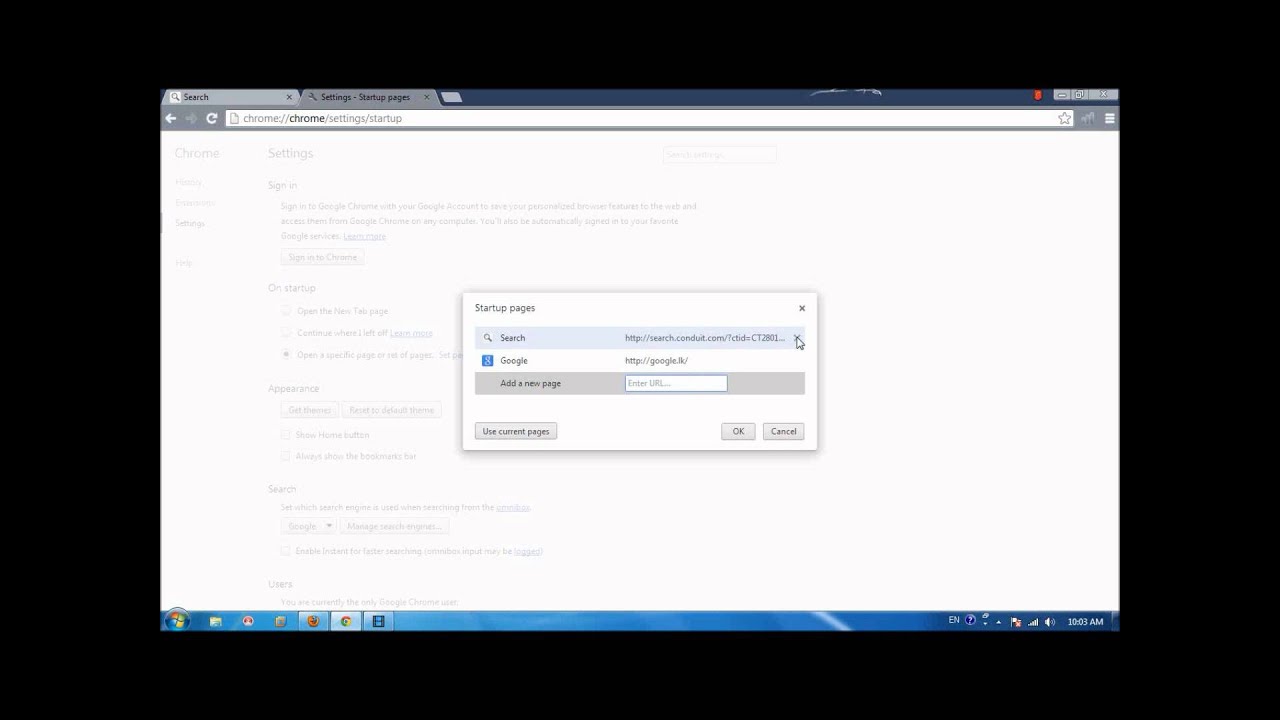Image resolution: width=1280 pixels, height=720 pixels.
Task: Open Windows Explorer from the taskbar
Action: click(x=215, y=621)
